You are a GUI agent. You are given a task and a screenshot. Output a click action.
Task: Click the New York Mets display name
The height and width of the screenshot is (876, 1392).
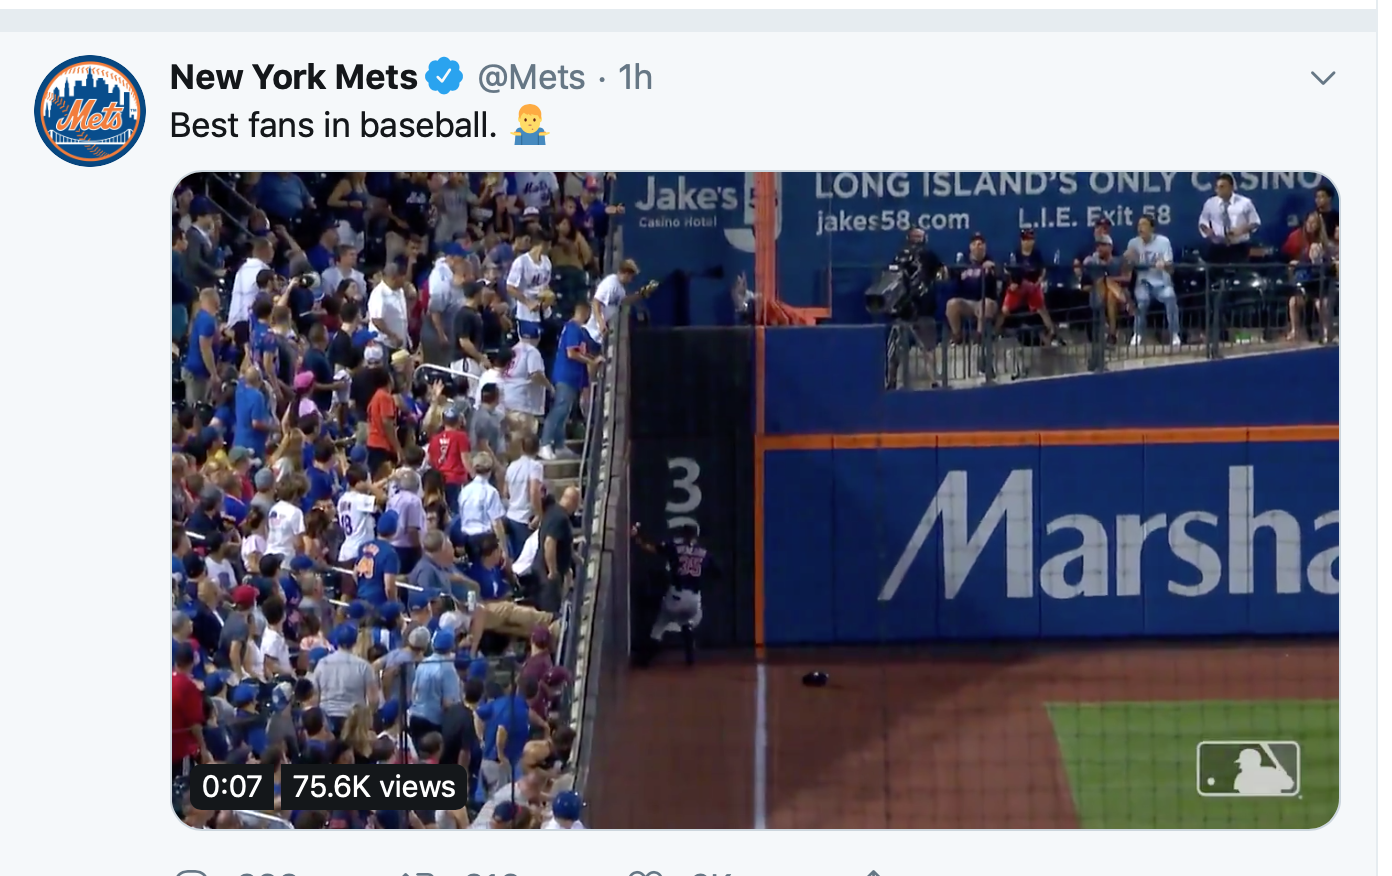293,75
